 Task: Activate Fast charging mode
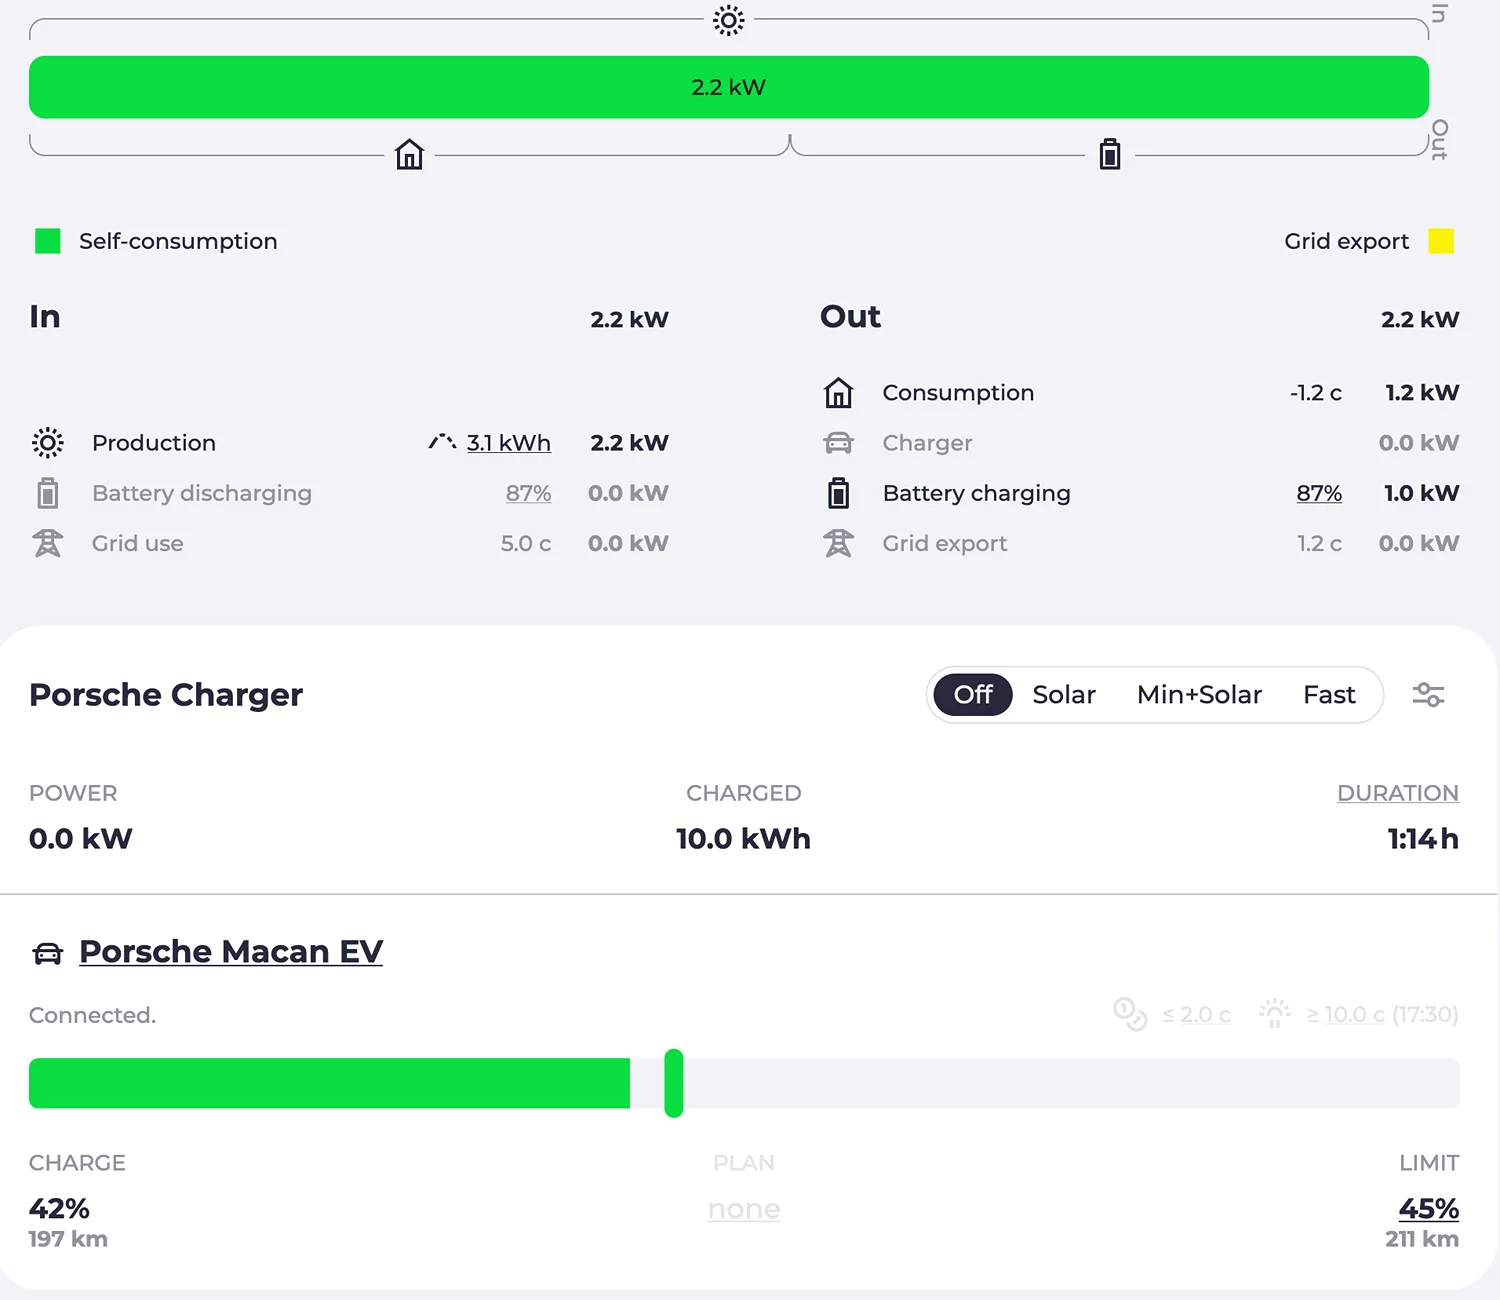pos(1328,694)
